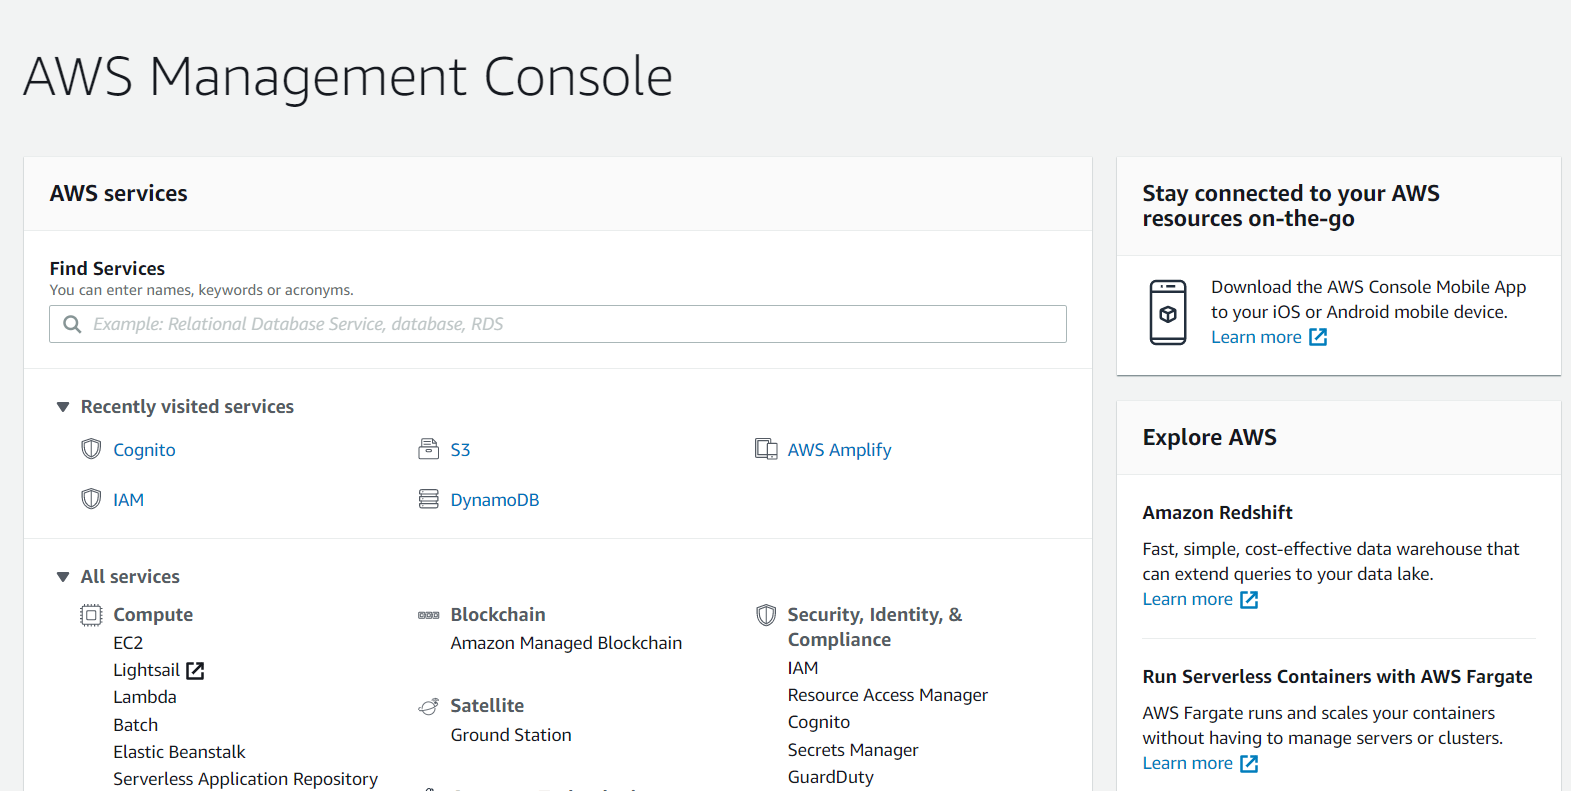Click Learn more under AWS Fargate

(1187, 763)
